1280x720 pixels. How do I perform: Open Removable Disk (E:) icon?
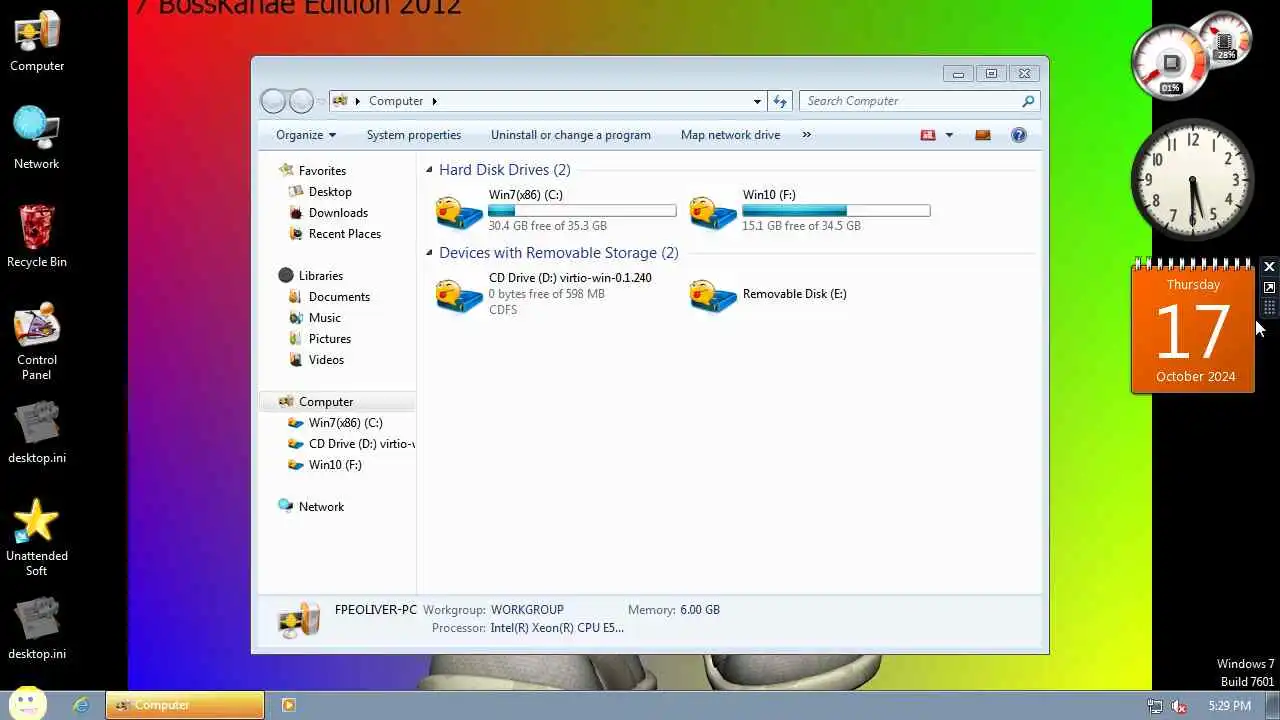click(x=714, y=295)
